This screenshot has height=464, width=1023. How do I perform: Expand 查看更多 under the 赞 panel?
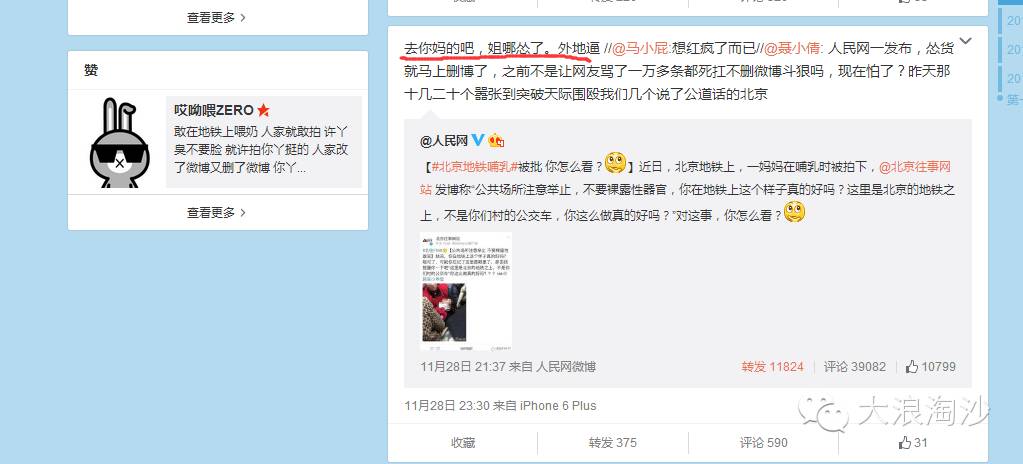pyautogui.click(x=217, y=213)
